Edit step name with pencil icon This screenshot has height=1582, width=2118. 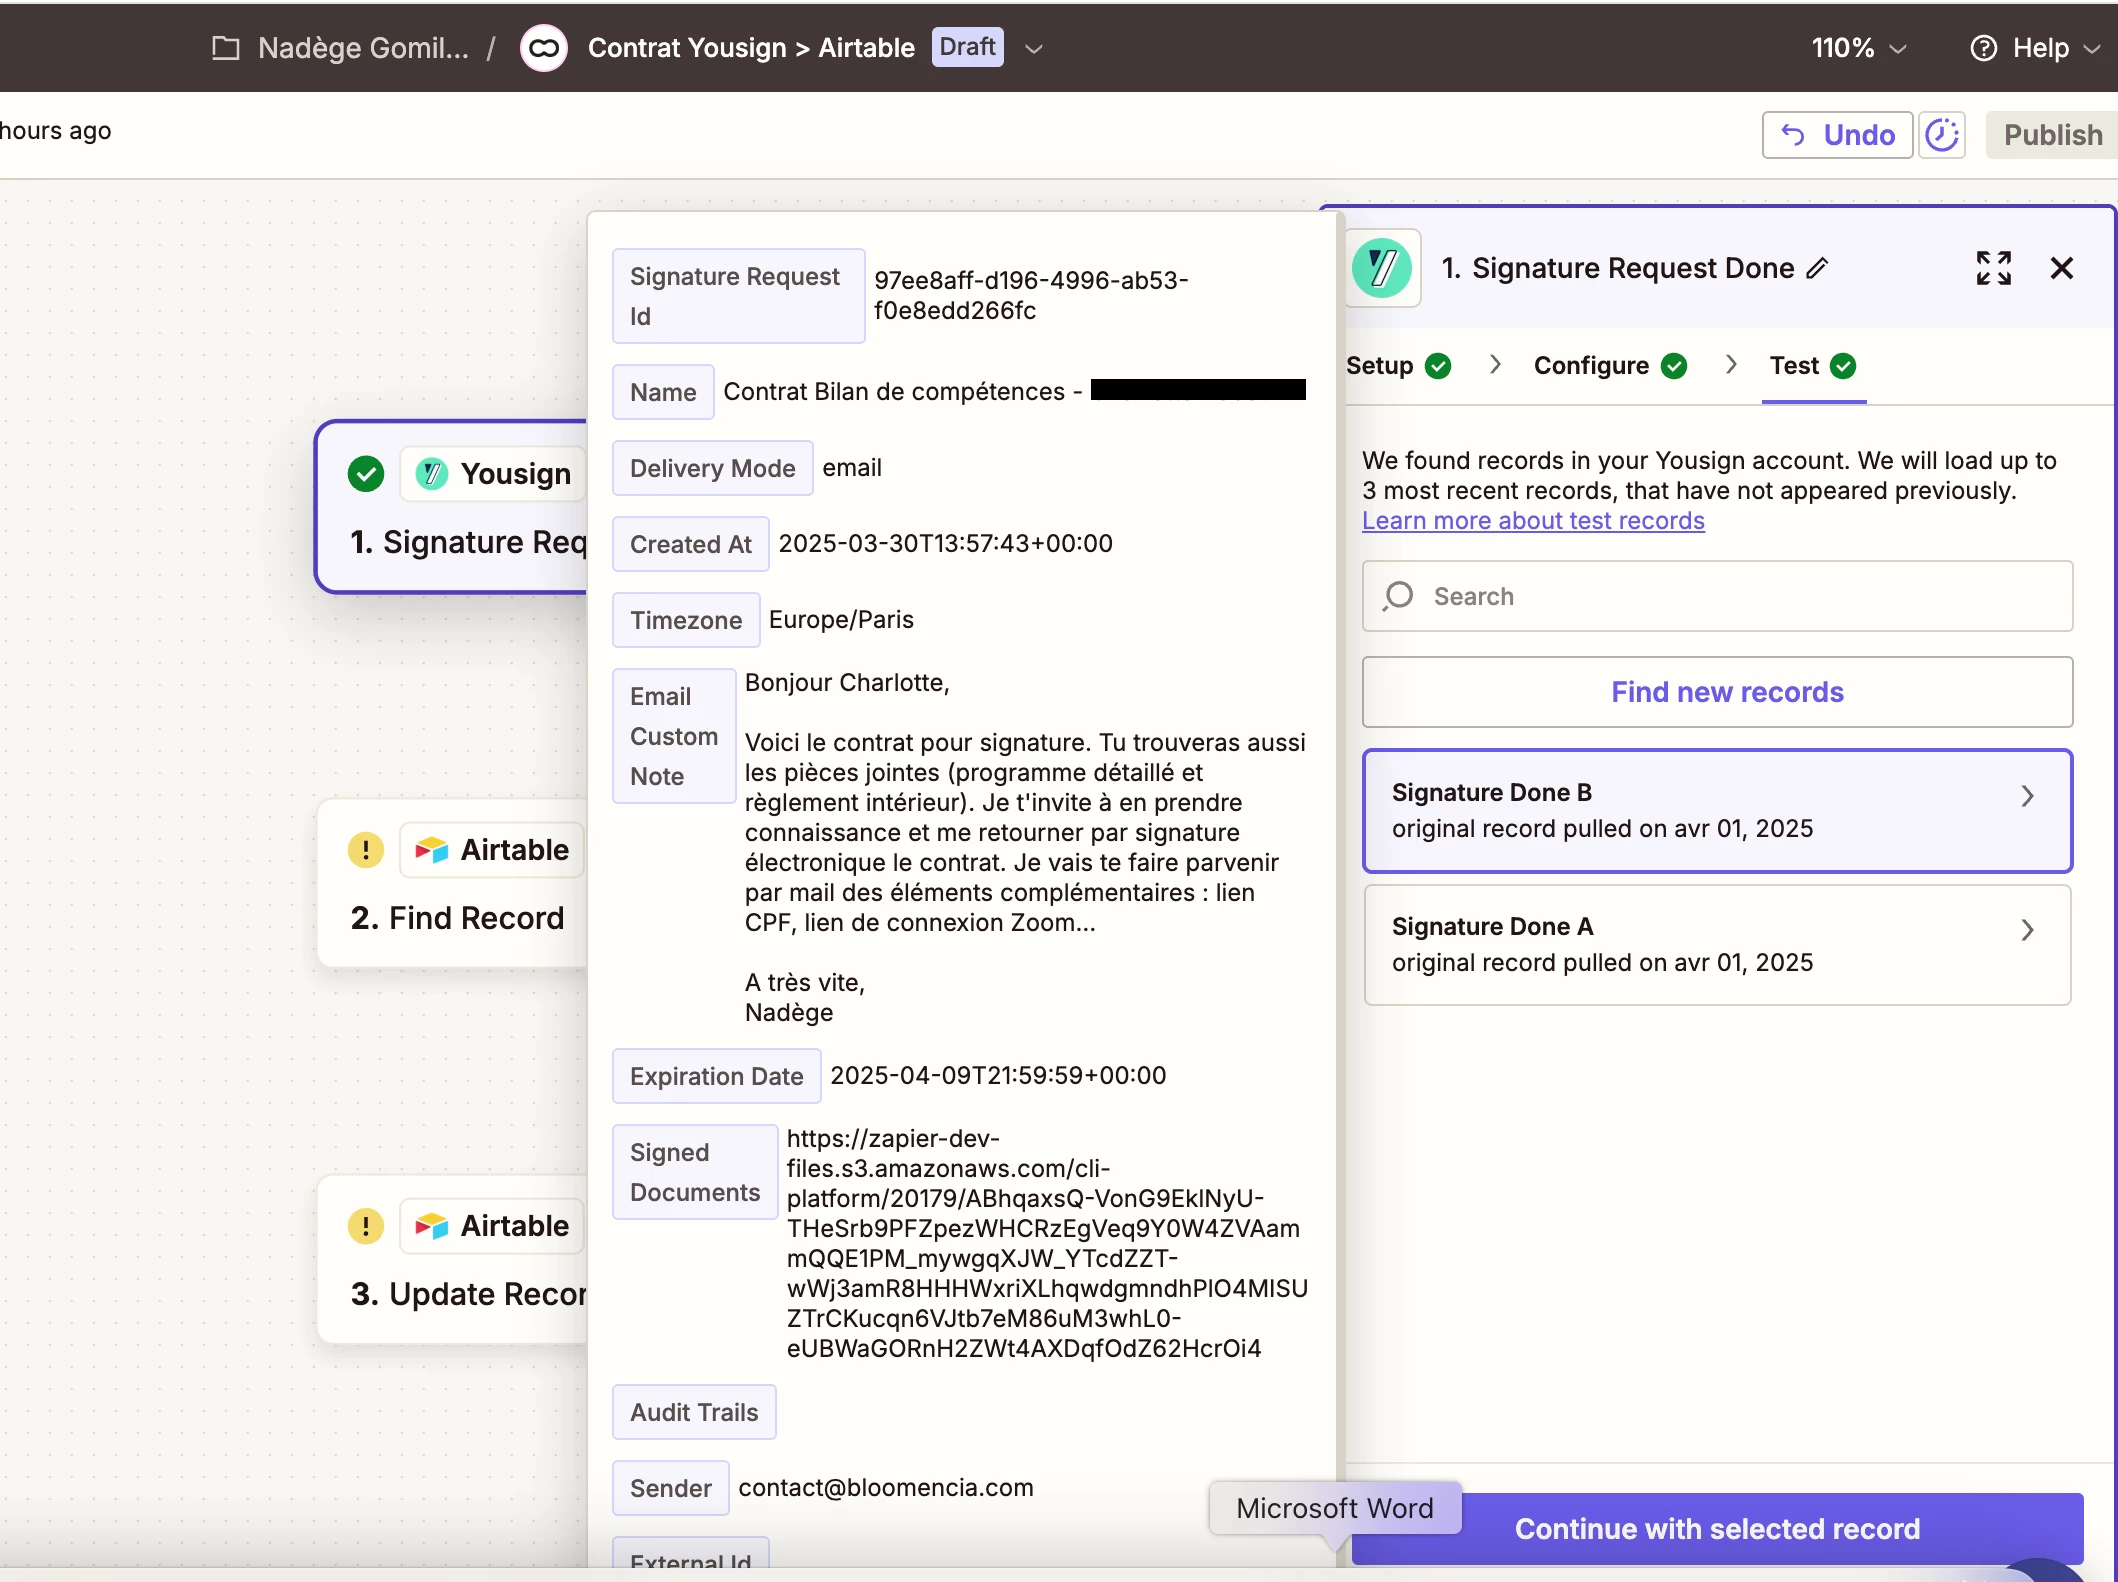click(x=1818, y=268)
